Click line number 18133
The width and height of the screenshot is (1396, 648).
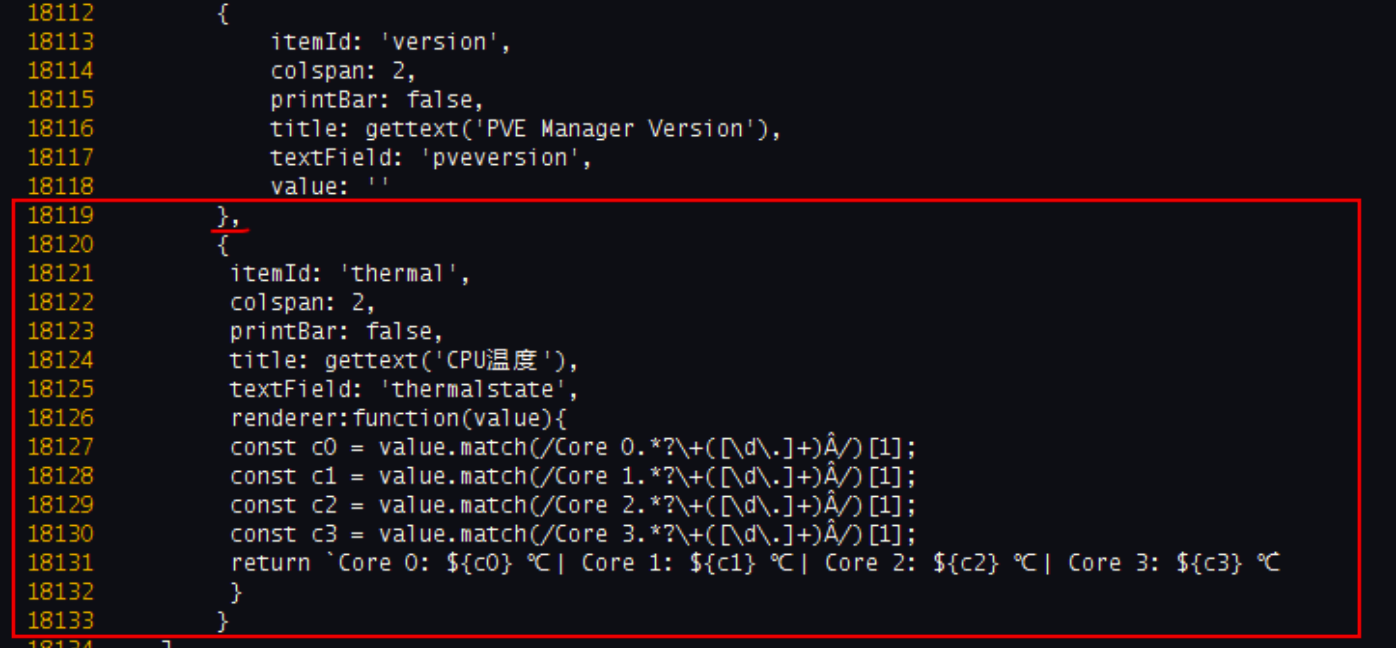pyautogui.click(x=60, y=621)
